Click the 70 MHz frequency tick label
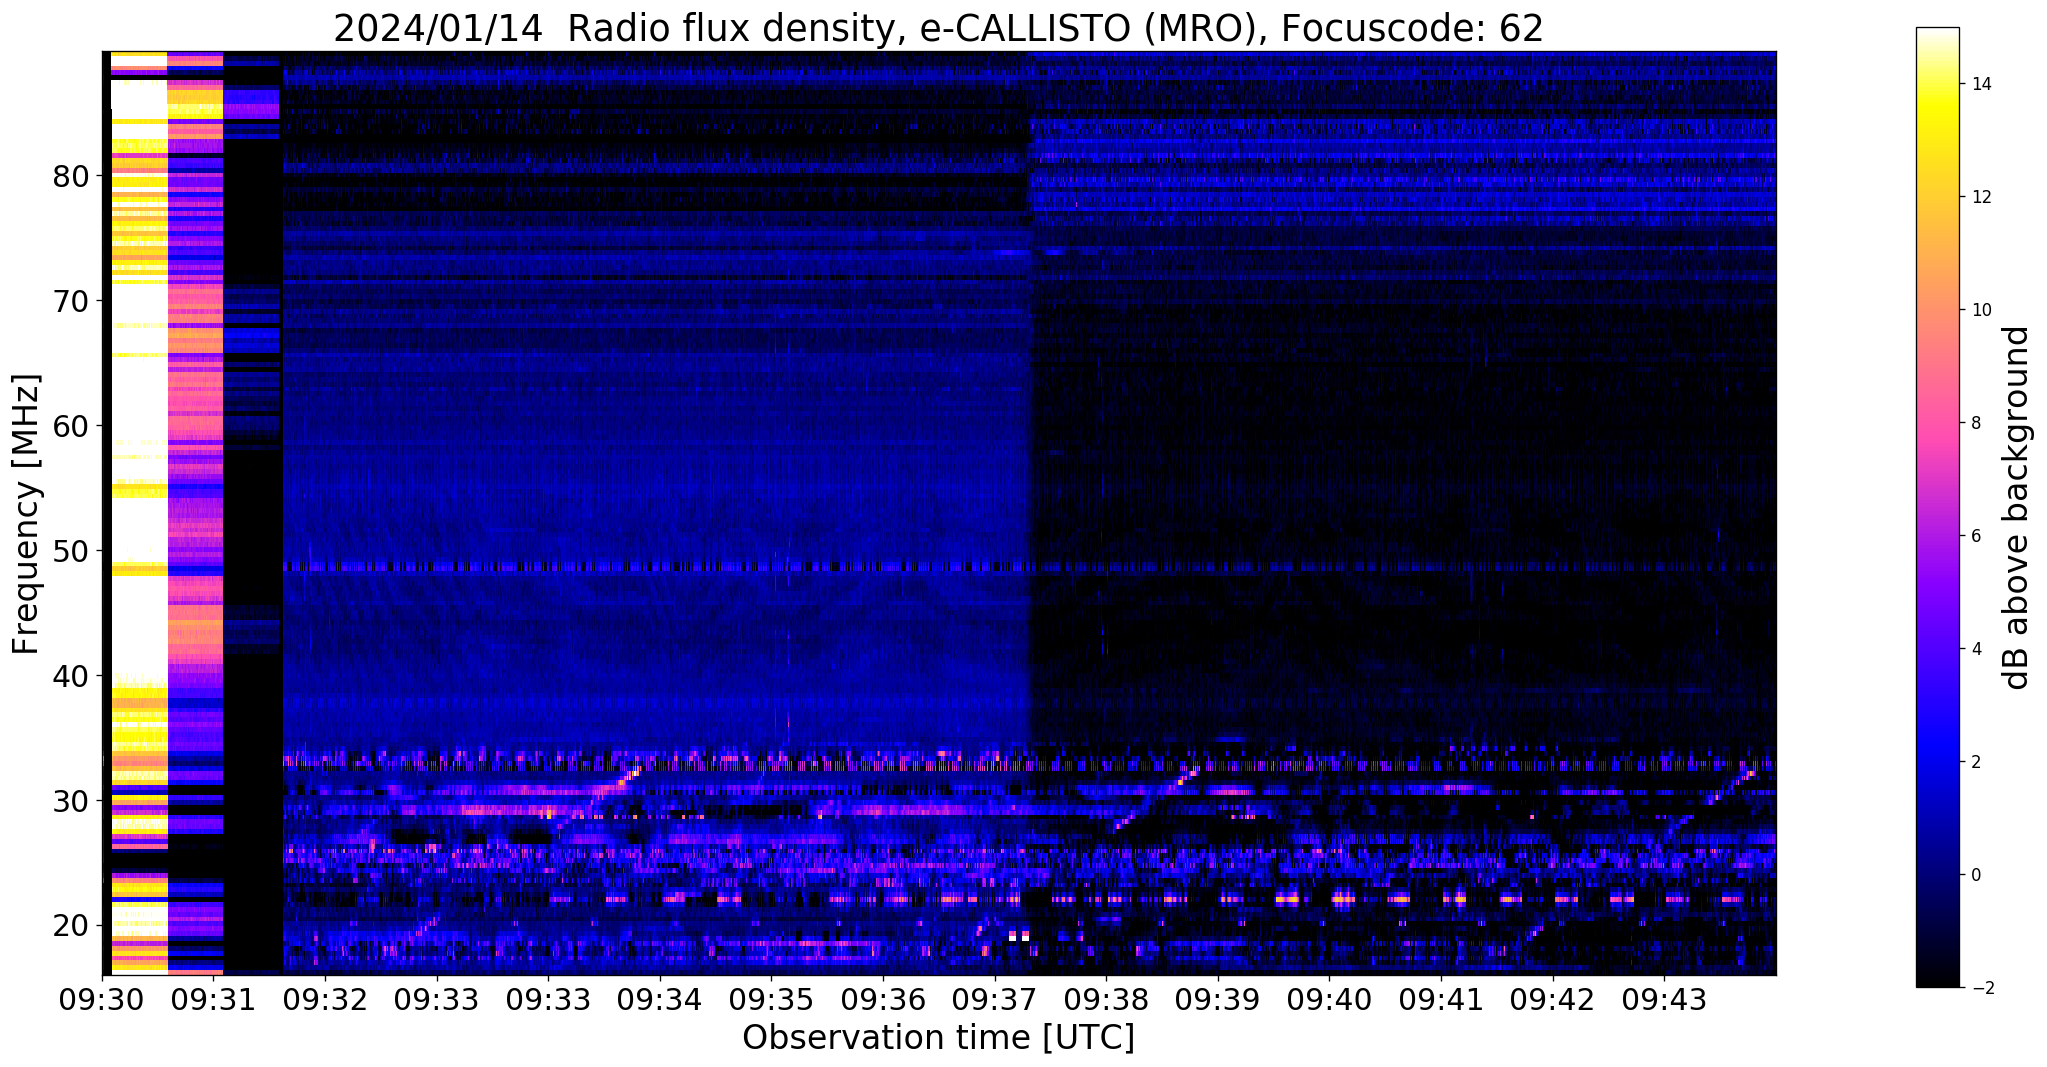Screen dimensions: 2047x1067 (71, 301)
